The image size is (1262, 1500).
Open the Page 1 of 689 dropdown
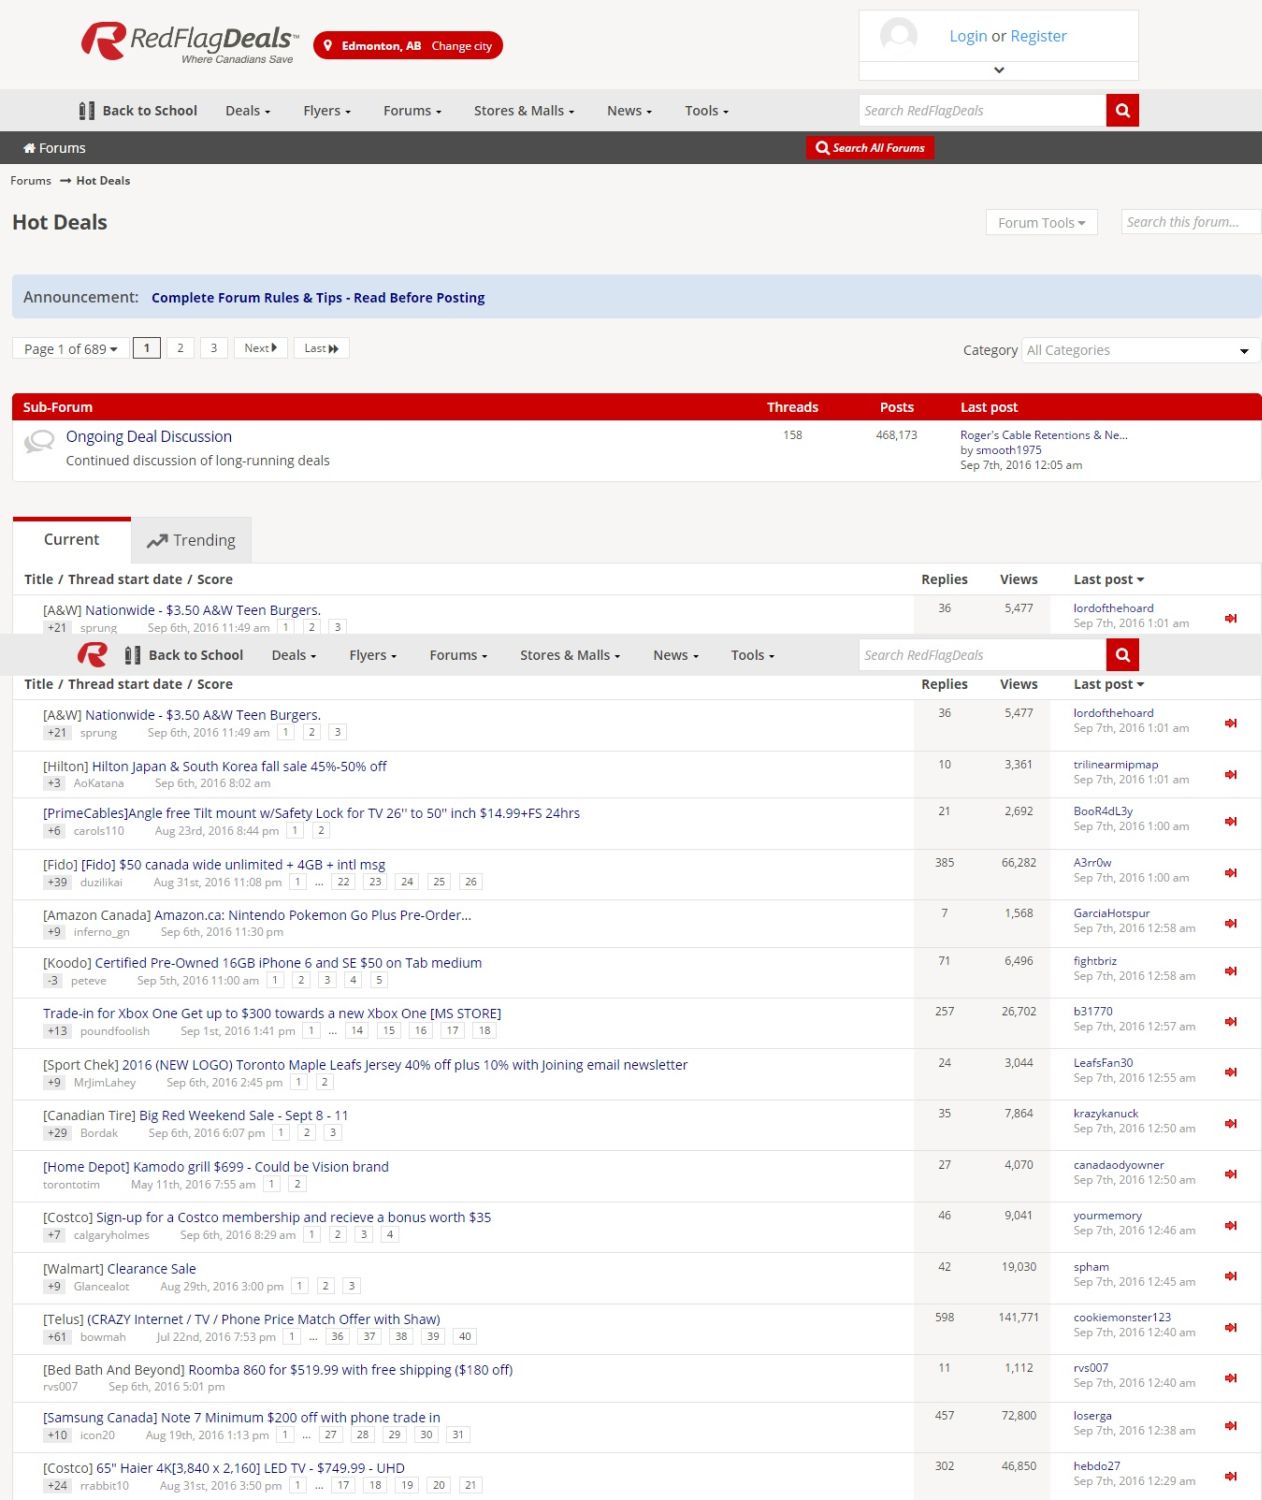[x=68, y=348]
